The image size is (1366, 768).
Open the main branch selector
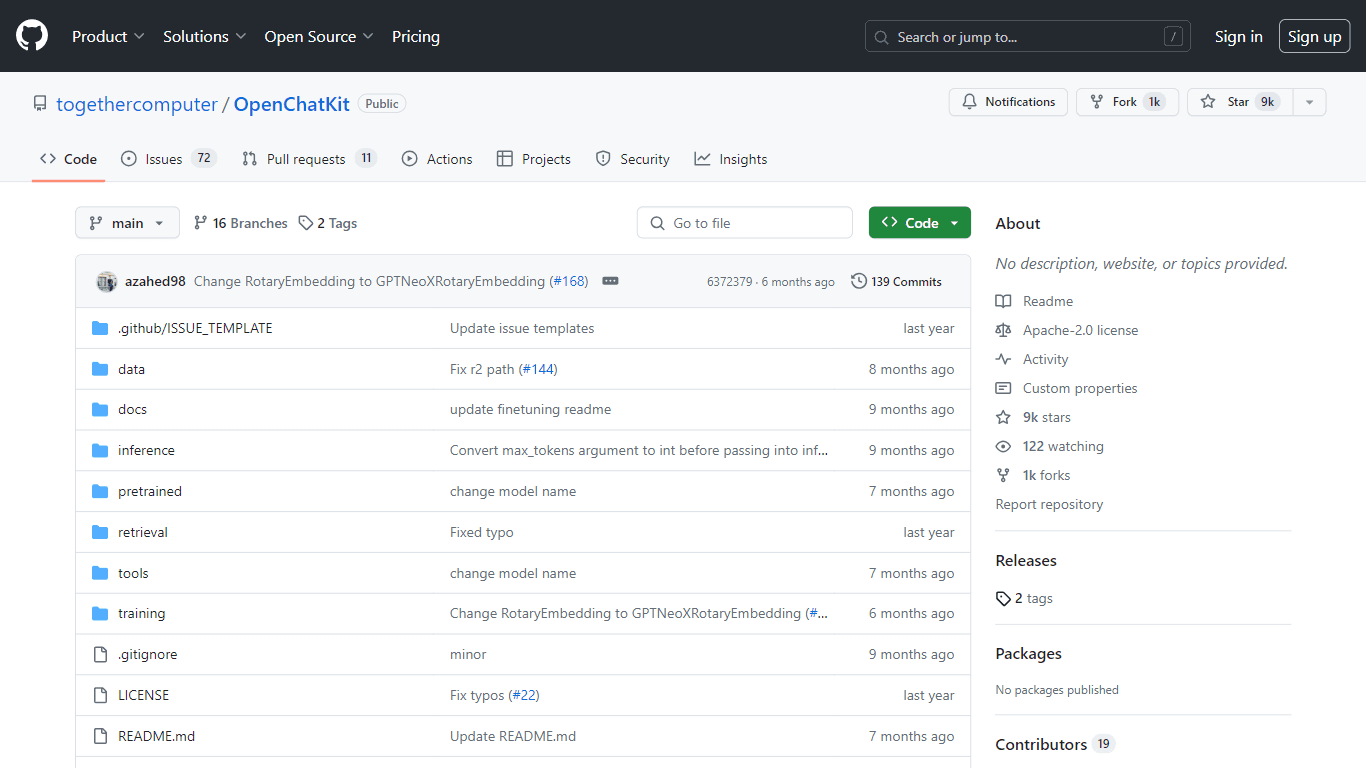point(127,223)
